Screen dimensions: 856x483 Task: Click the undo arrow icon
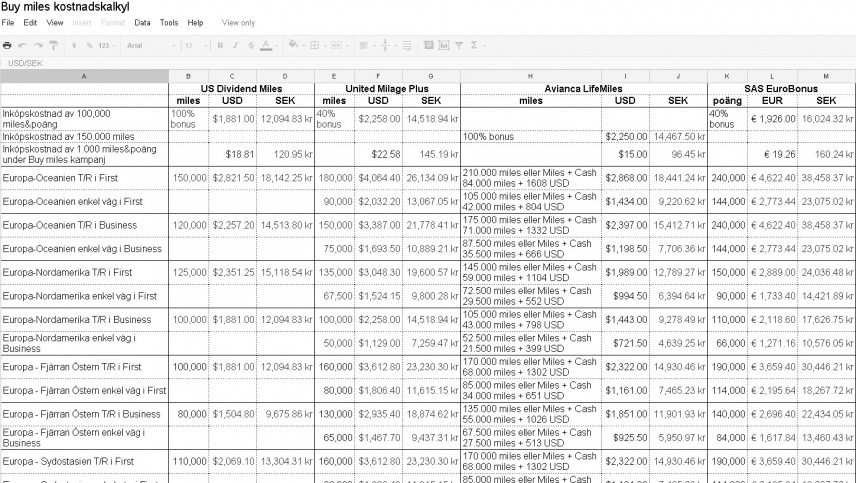click(x=23, y=45)
